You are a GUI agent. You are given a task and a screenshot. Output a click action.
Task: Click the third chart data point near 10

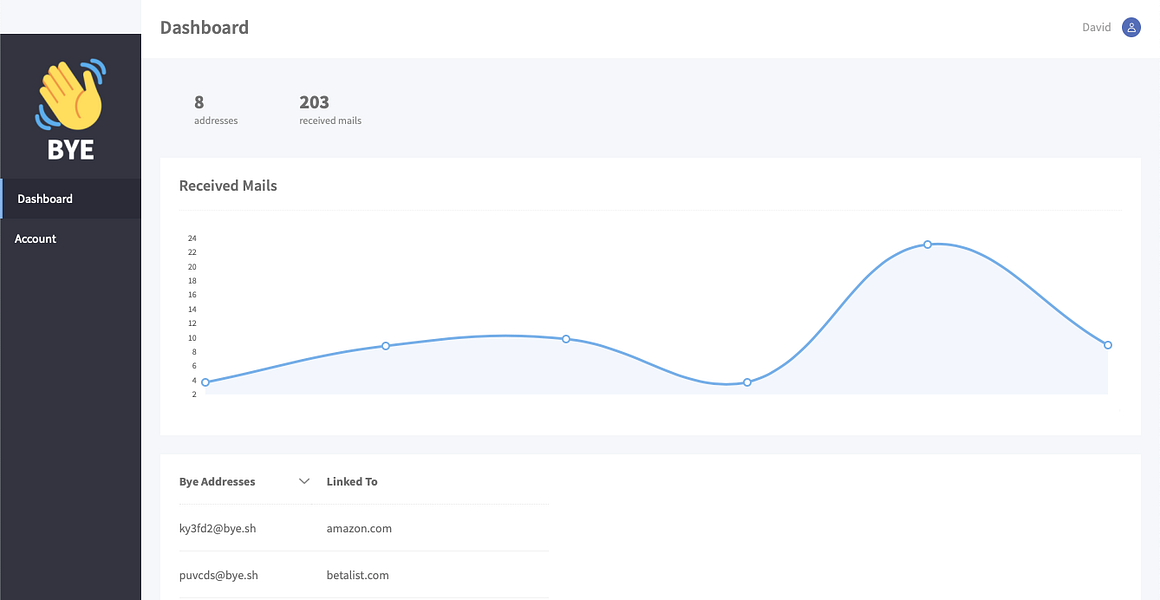coord(566,339)
